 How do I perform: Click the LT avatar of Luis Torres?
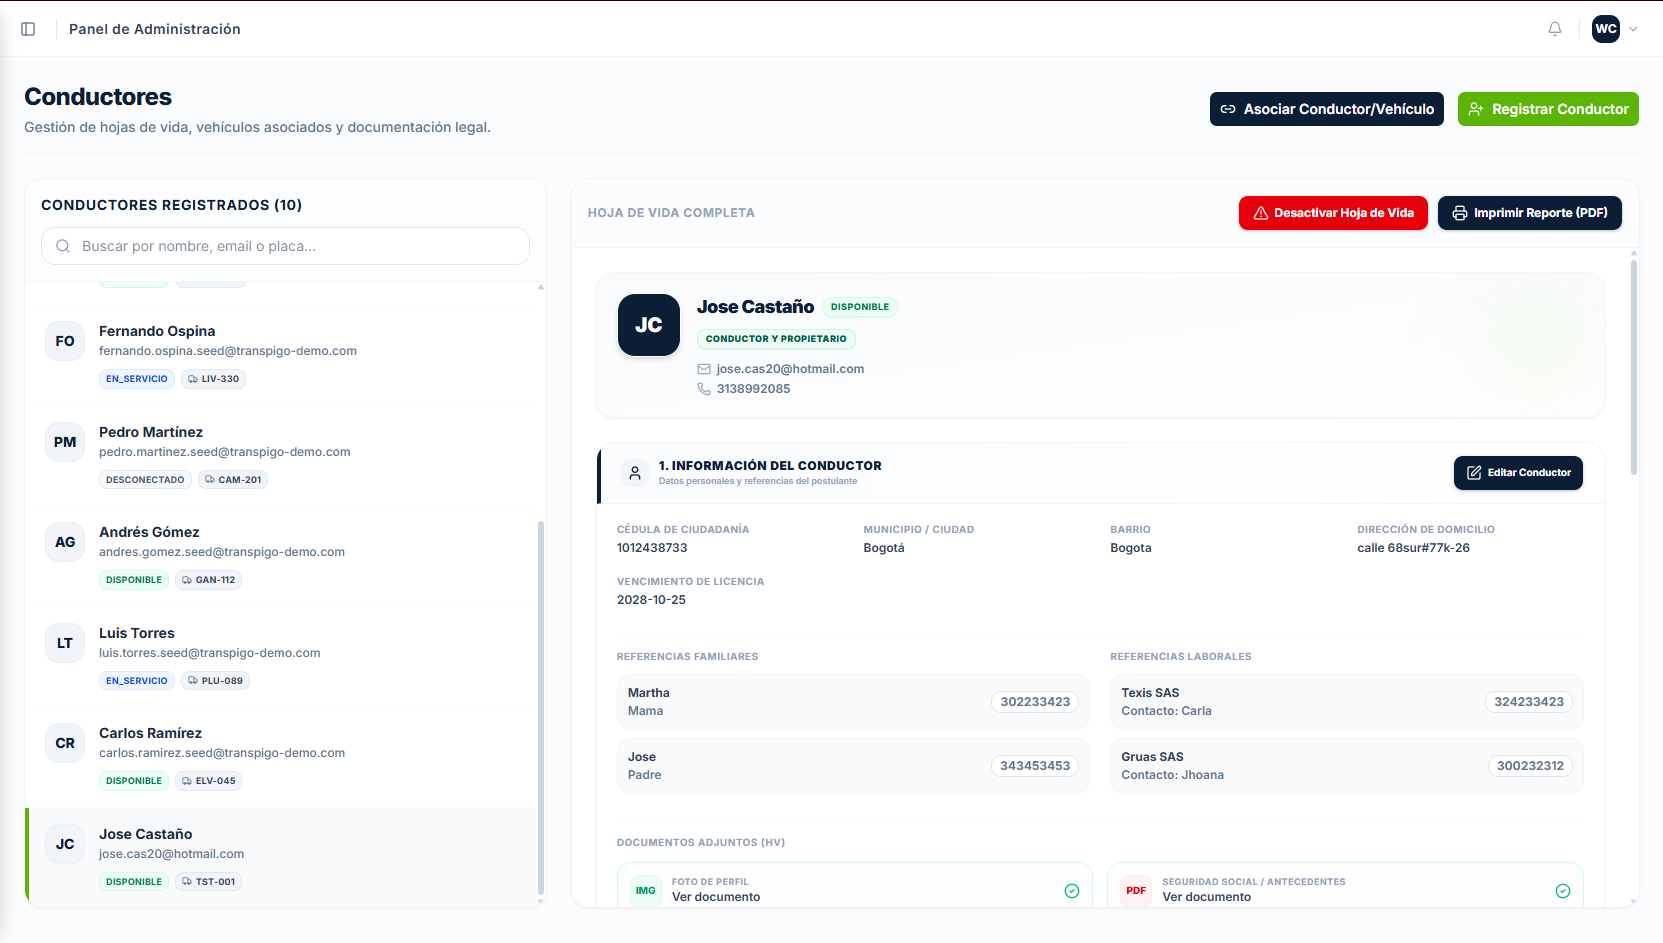[x=65, y=643]
